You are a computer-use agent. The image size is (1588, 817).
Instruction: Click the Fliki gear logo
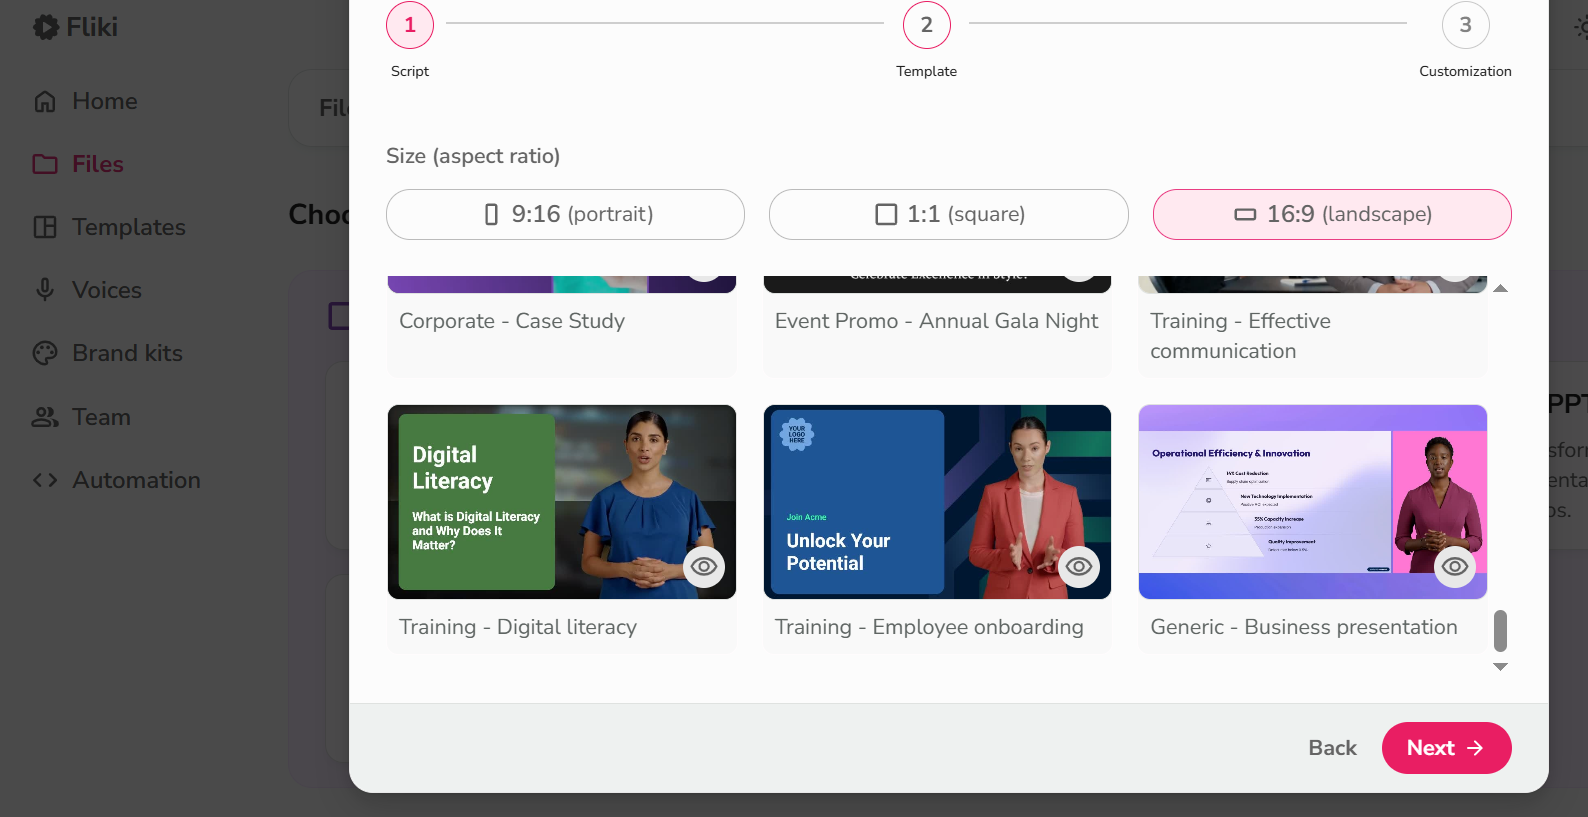click(46, 27)
